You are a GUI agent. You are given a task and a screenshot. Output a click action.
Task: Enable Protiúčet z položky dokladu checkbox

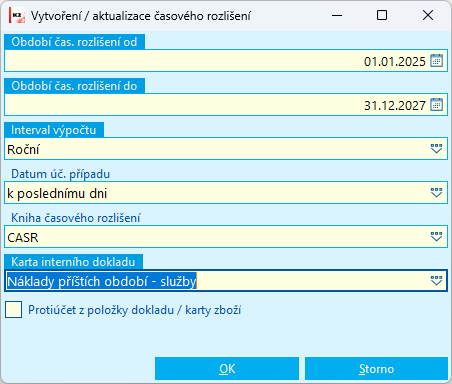tap(14, 309)
